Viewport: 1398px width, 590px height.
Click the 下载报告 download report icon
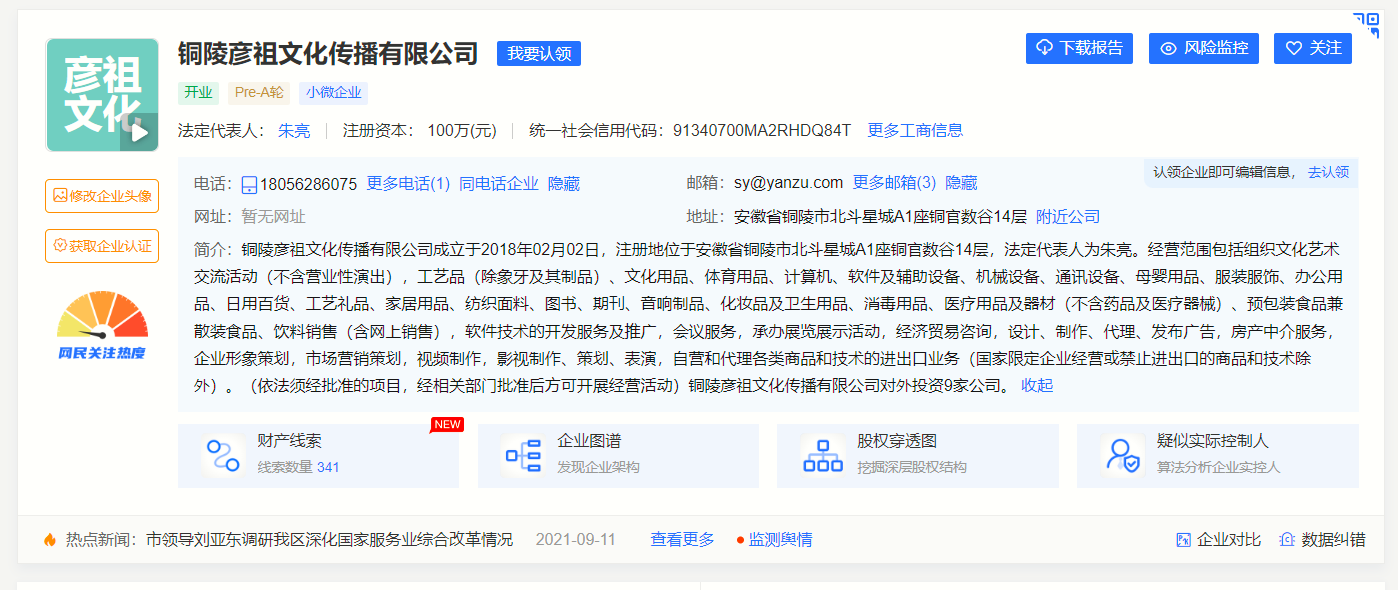(x=1043, y=48)
